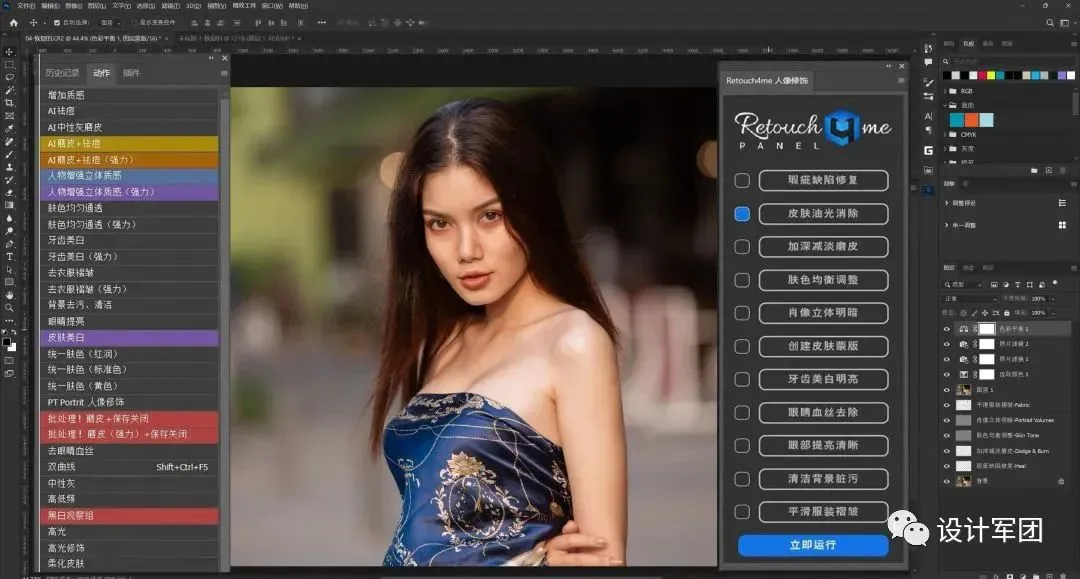The image size is (1080, 579).
Task: Enable the 瑕疵缺陷修复 checkbox
Action: point(742,181)
